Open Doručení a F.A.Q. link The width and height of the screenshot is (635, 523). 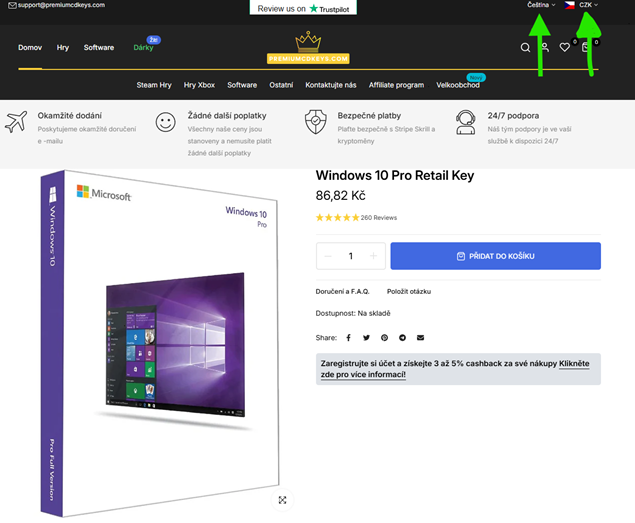pyautogui.click(x=343, y=291)
